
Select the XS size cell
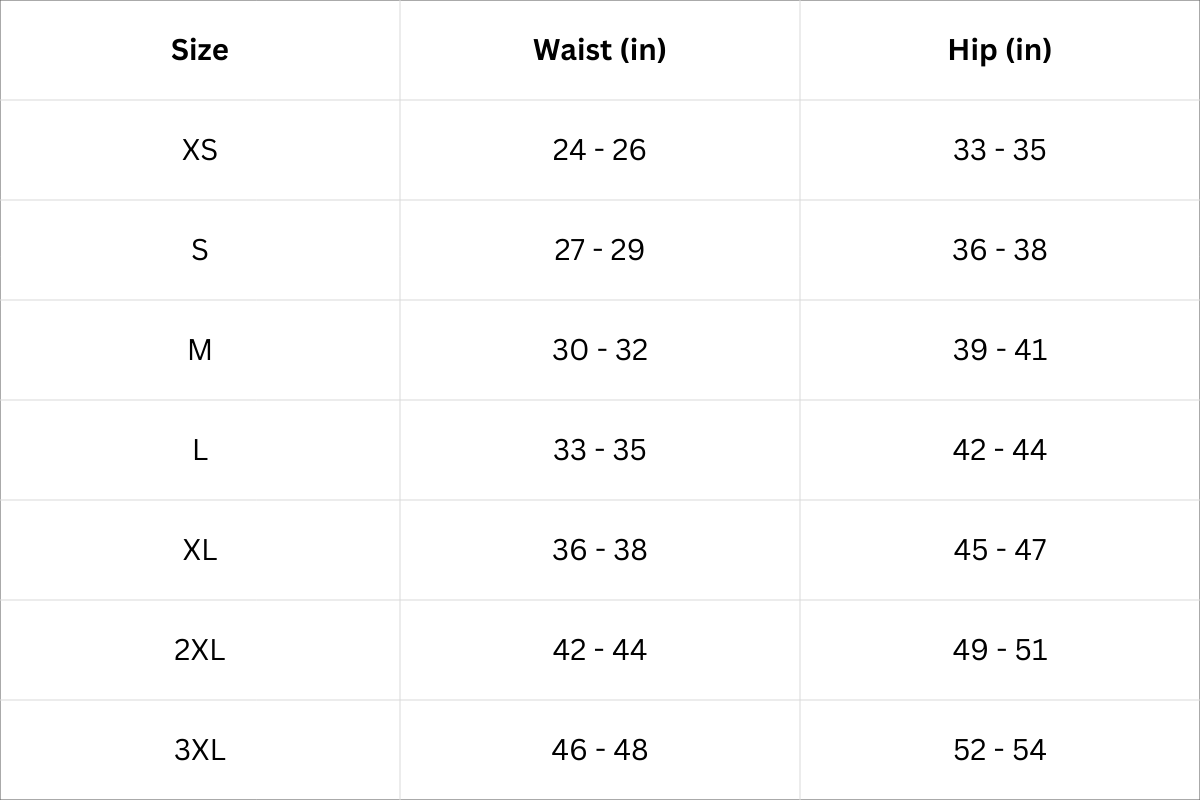point(199,150)
